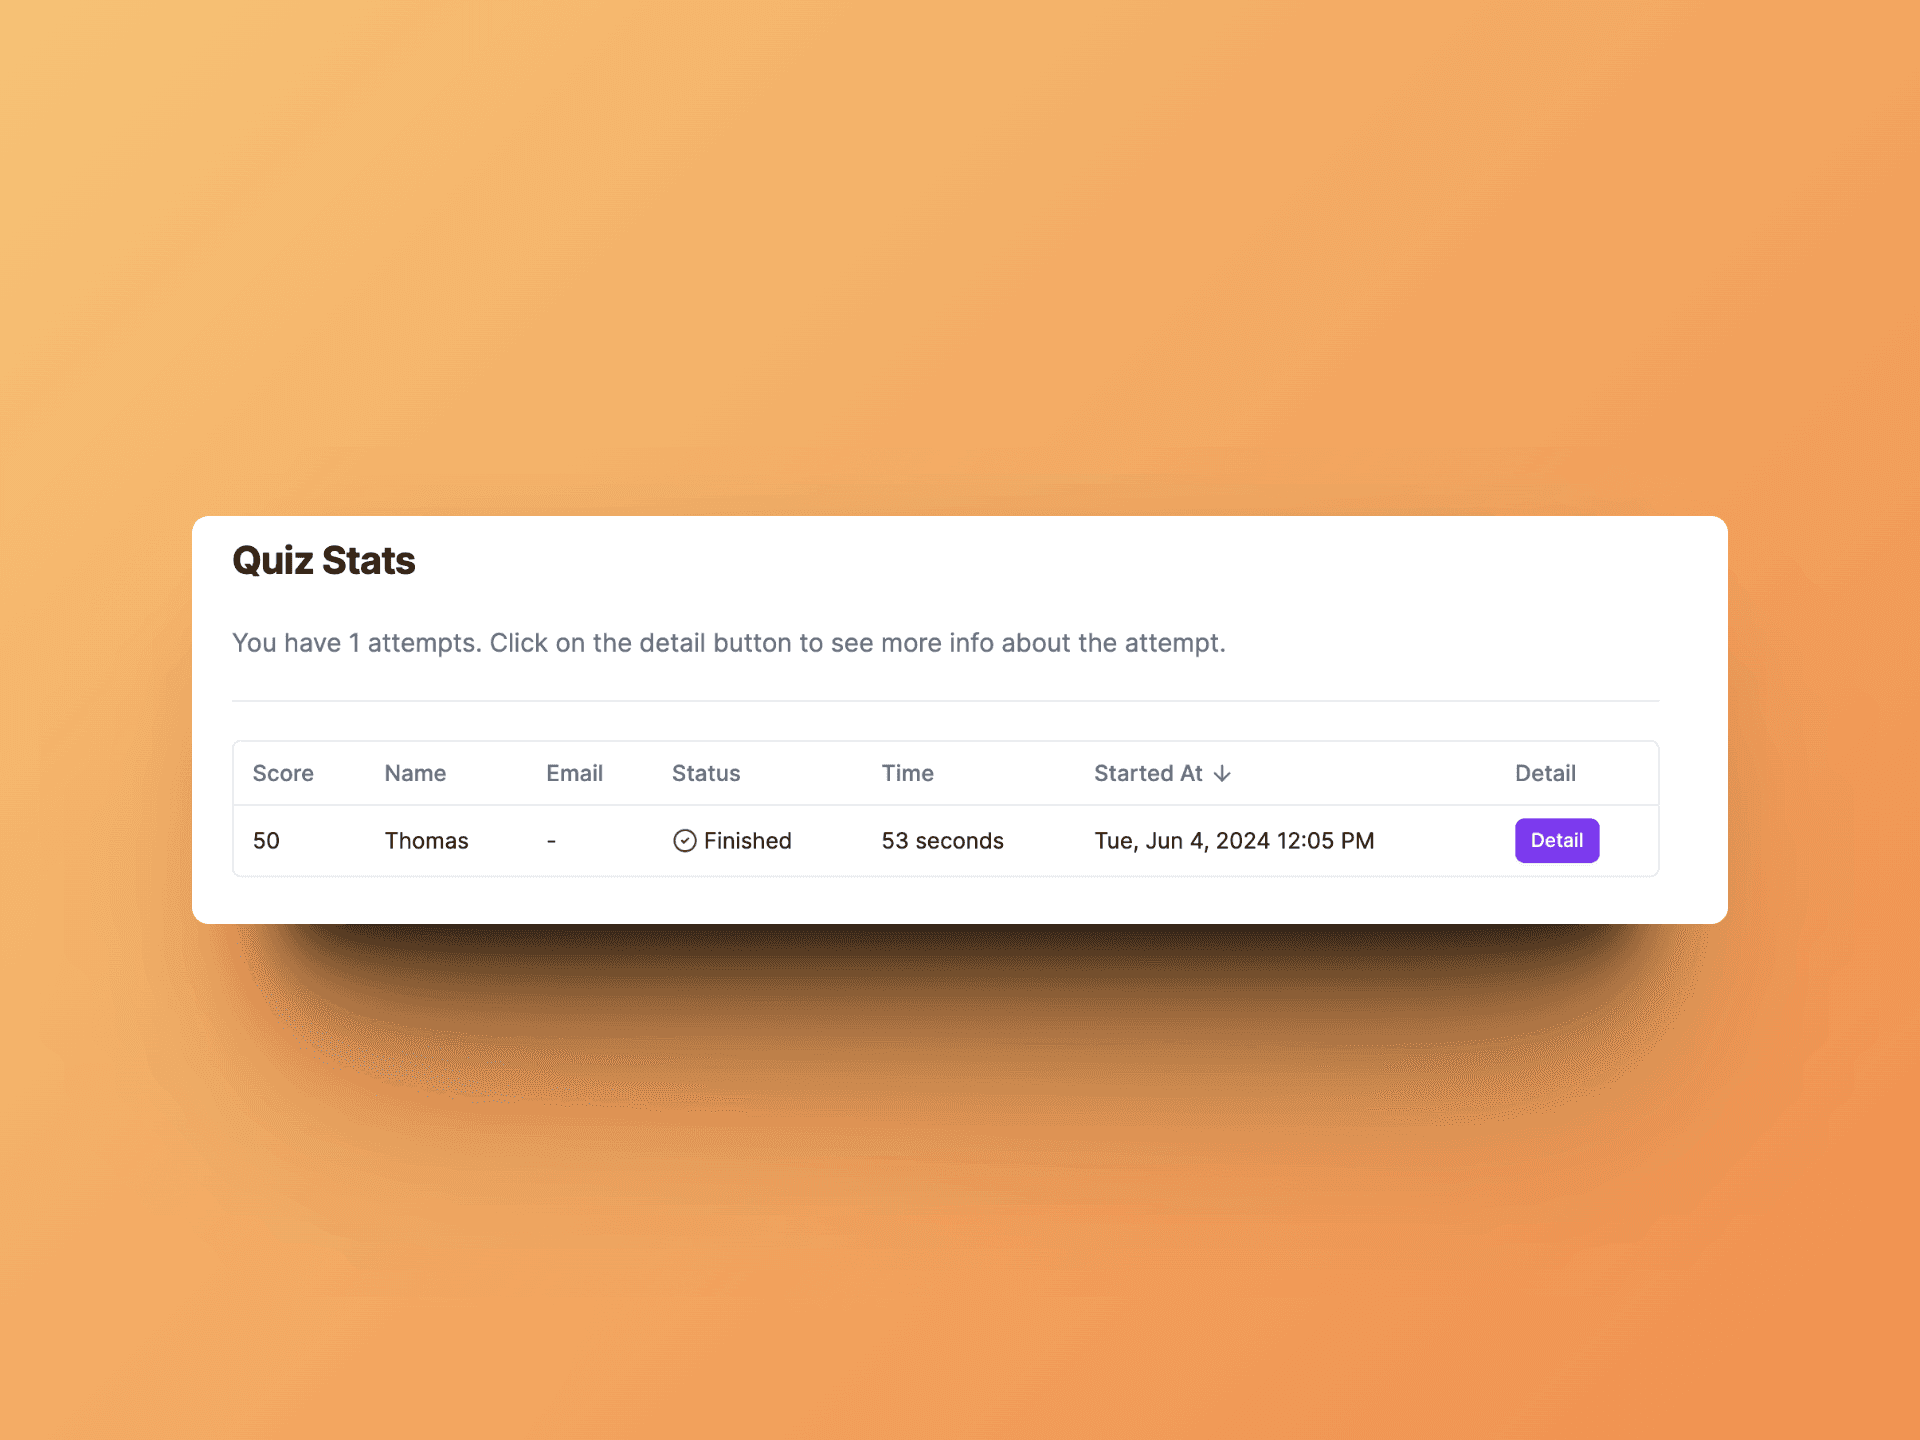Open the attempt with the purple Detail button
This screenshot has height=1440, width=1920.
click(x=1556, y=841)
